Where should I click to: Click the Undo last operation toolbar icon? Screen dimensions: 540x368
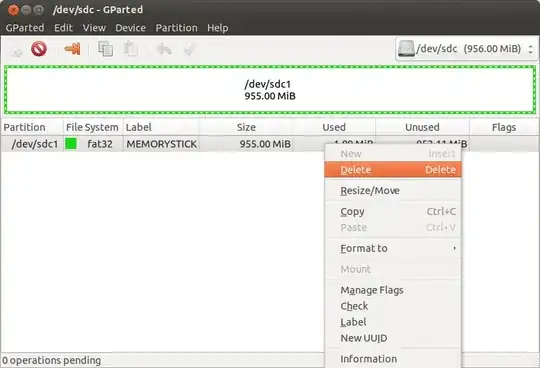pos(164,49)
